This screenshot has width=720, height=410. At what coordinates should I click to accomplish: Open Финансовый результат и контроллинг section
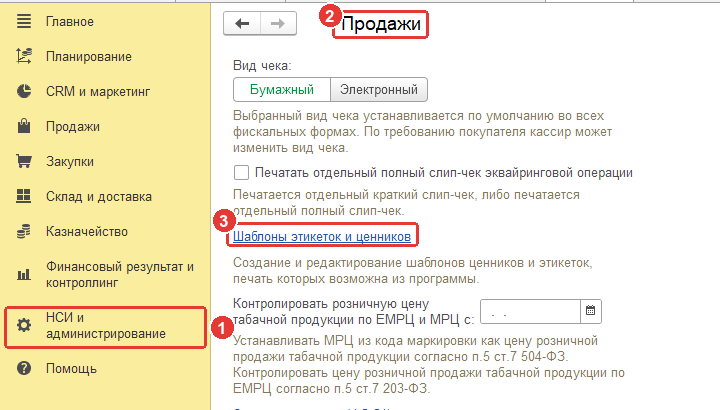[x=120, y=275]
